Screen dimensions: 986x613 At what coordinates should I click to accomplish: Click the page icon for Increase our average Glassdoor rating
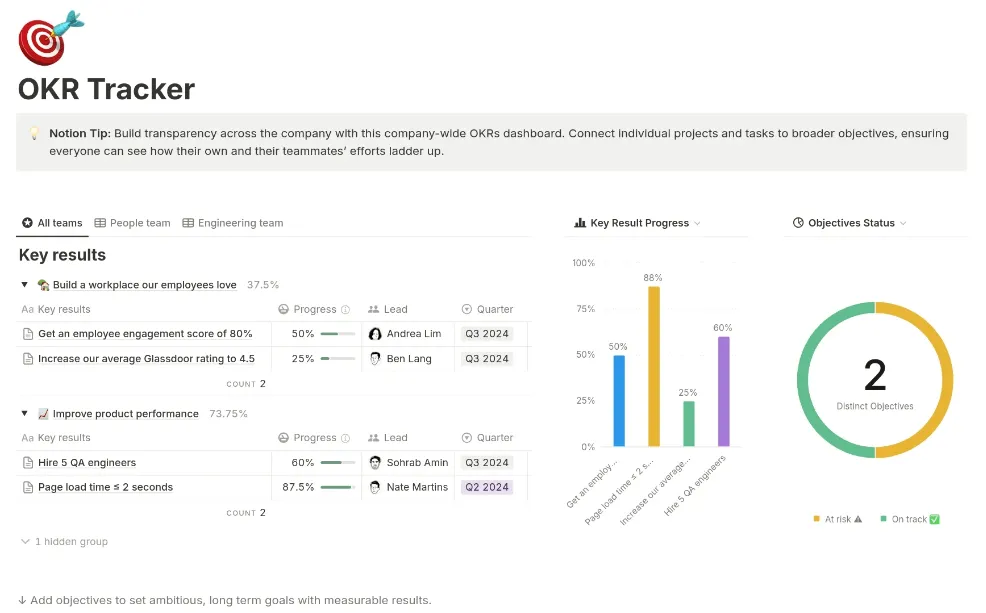[x=28, y=359]
